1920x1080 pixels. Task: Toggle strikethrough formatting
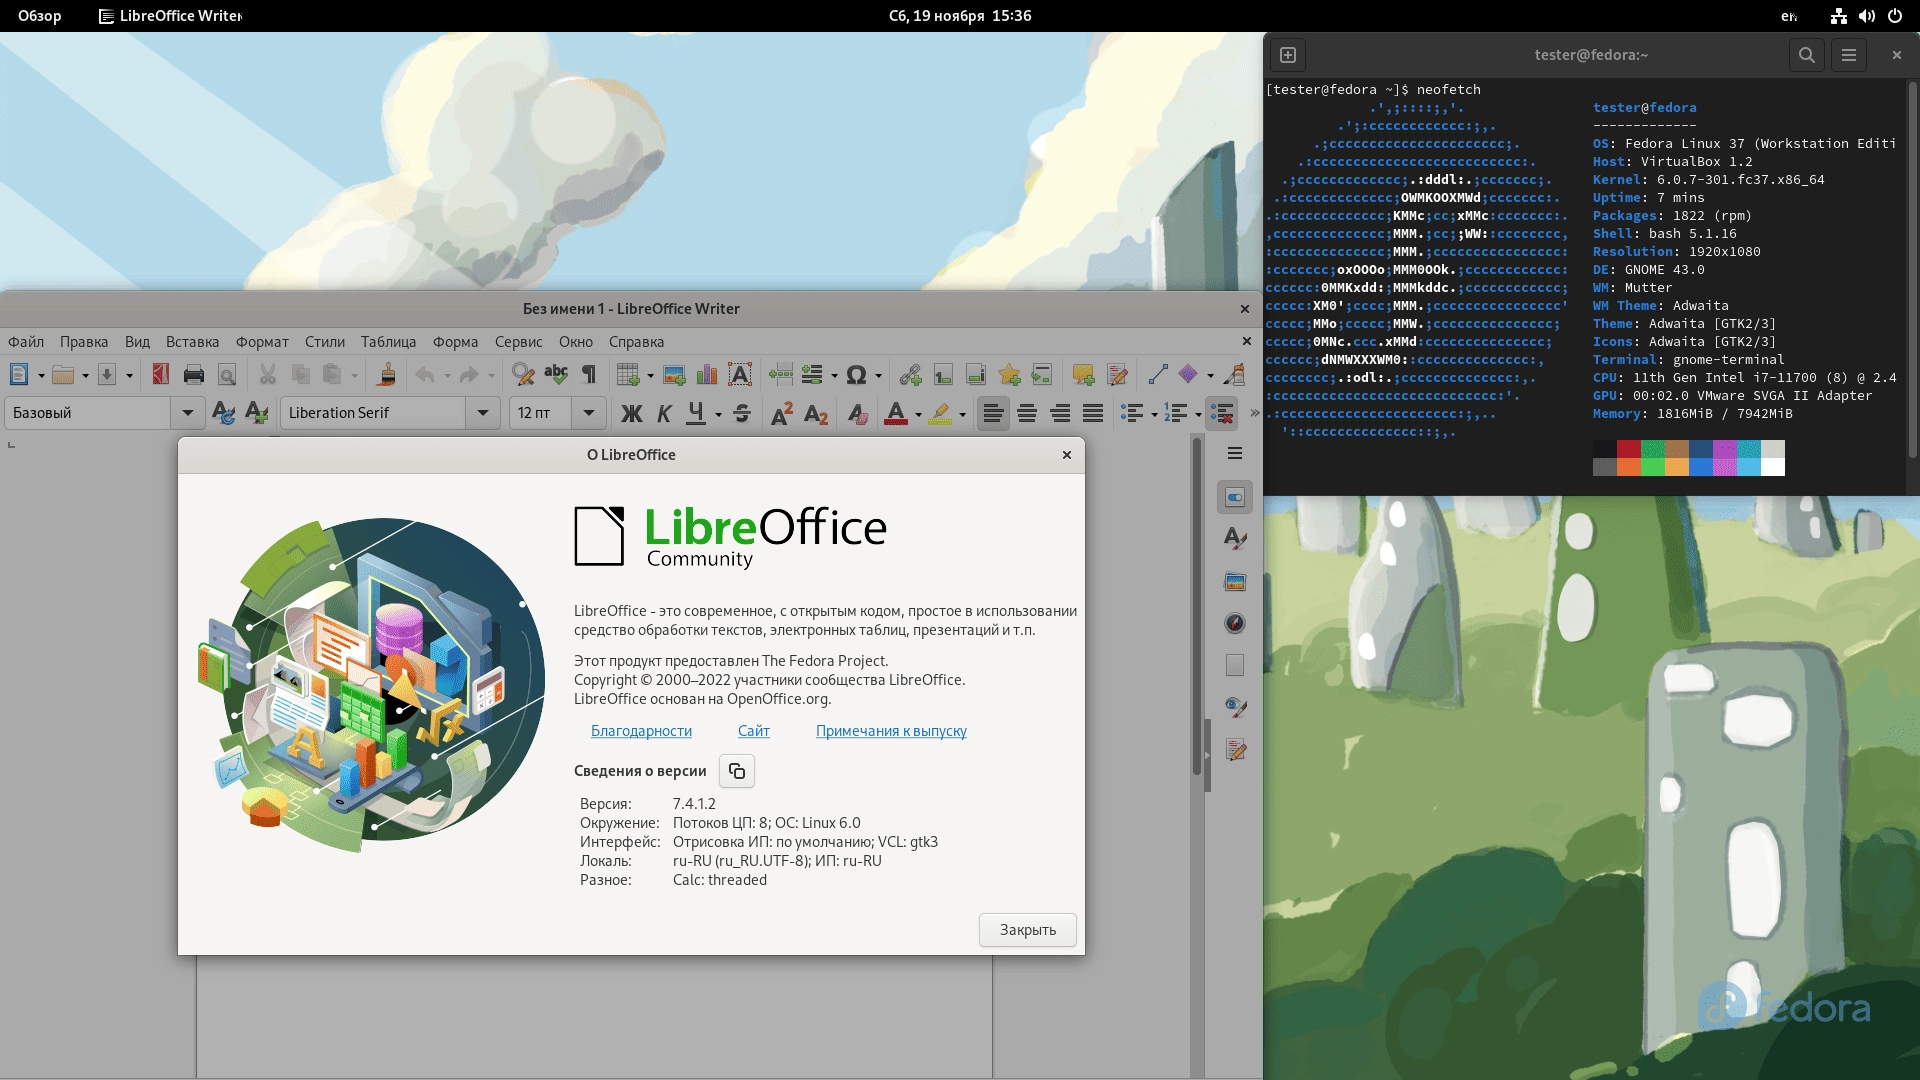[742, 413]
